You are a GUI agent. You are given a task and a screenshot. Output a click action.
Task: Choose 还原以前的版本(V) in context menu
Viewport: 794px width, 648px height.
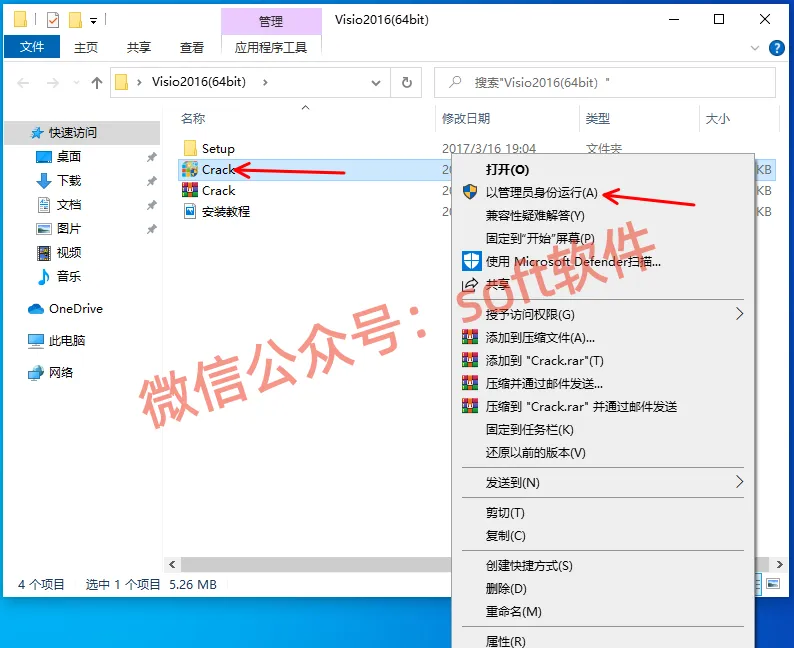[535, 453]
